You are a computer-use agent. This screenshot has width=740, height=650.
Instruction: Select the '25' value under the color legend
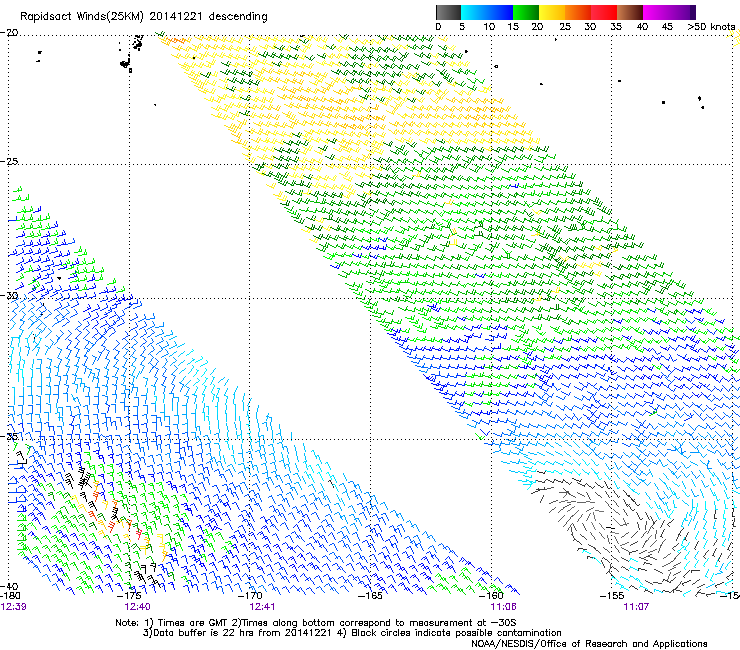click(x=565, y=26)
